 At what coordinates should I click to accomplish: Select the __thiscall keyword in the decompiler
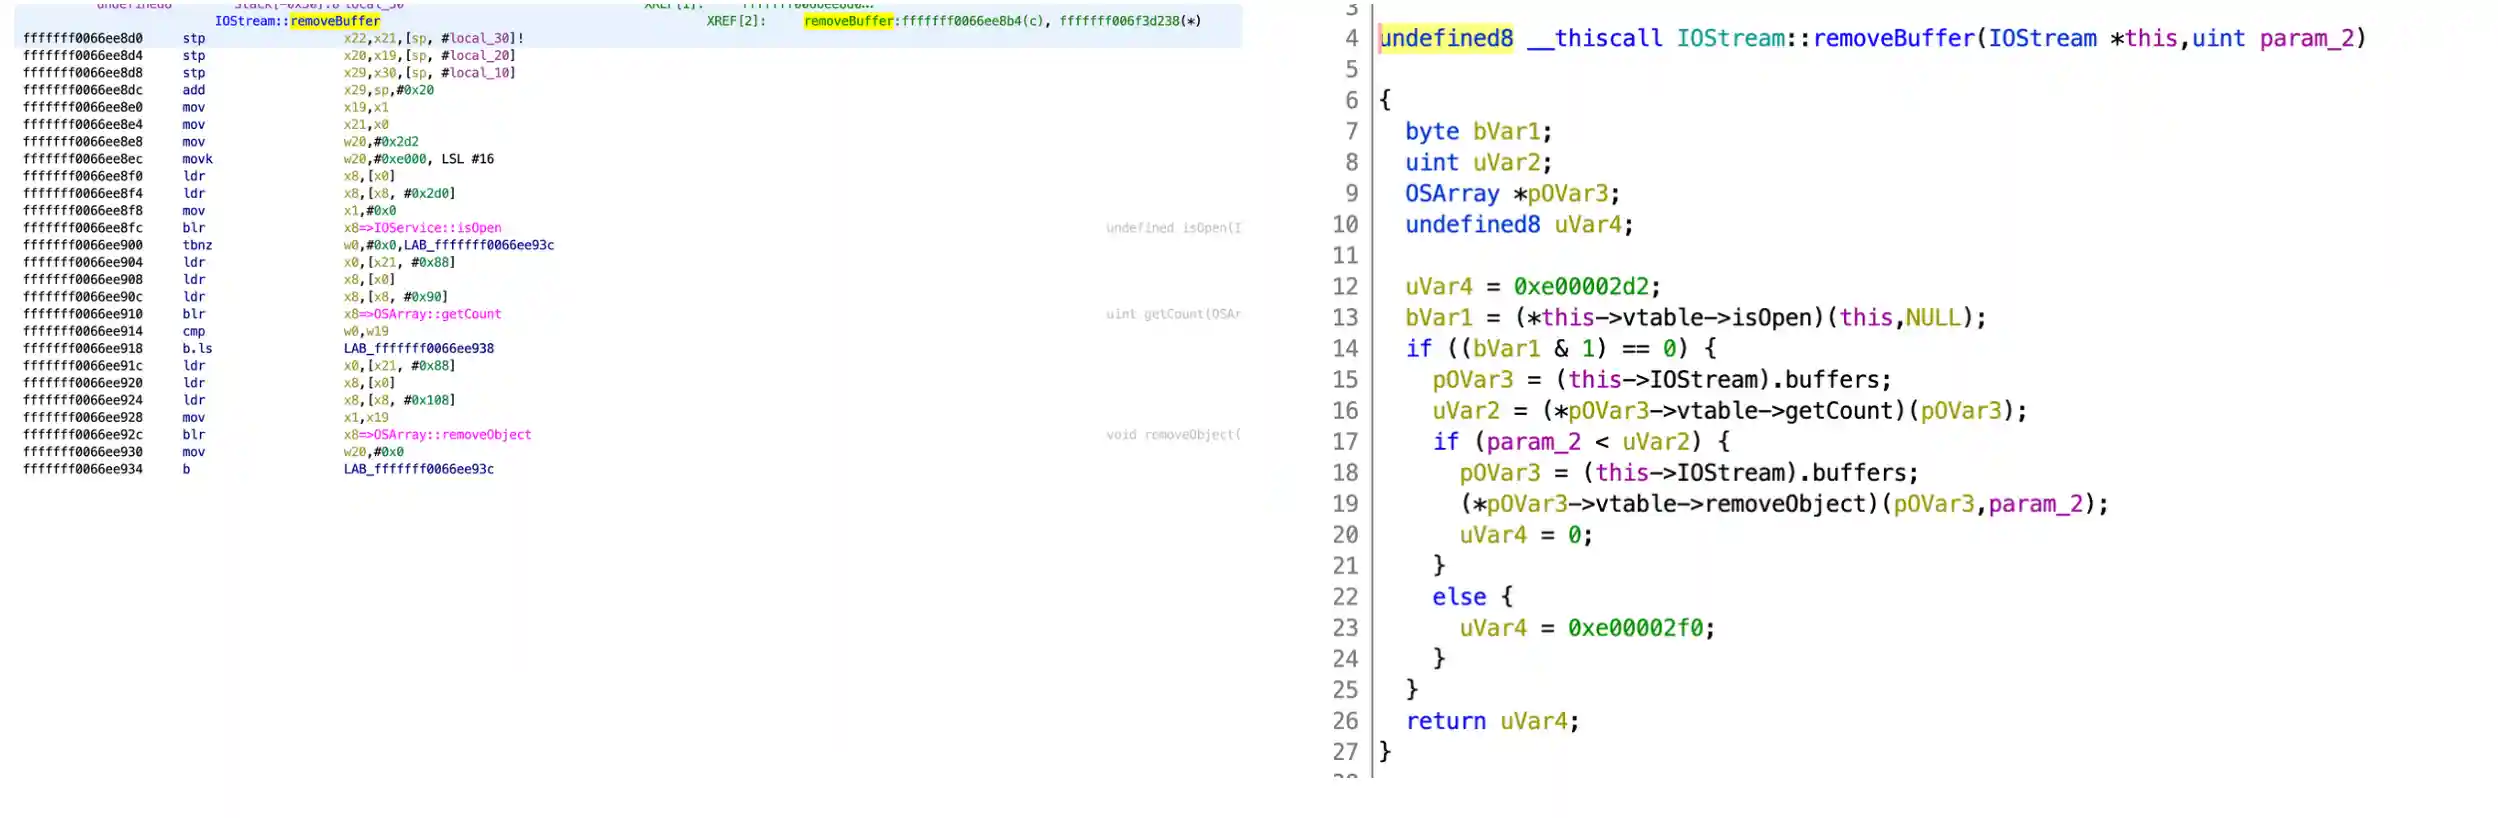point(1595,38)
